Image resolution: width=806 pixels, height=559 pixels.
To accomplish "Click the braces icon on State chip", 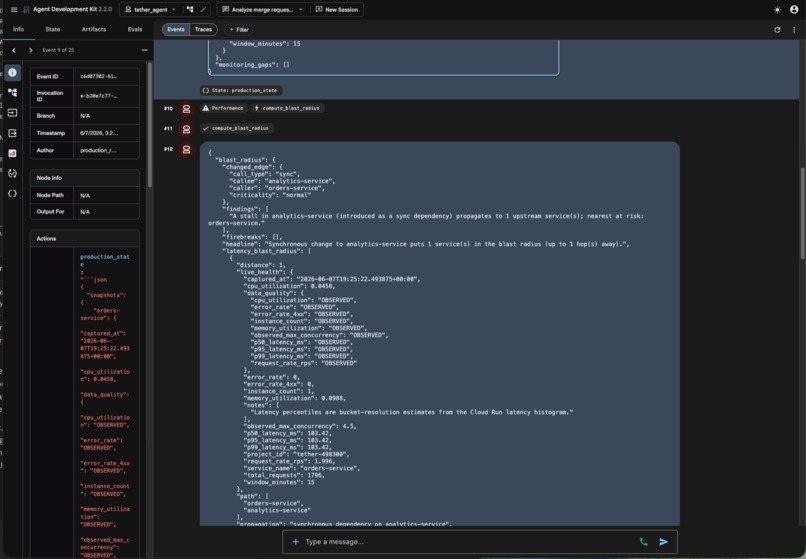I will click(206, 91).
